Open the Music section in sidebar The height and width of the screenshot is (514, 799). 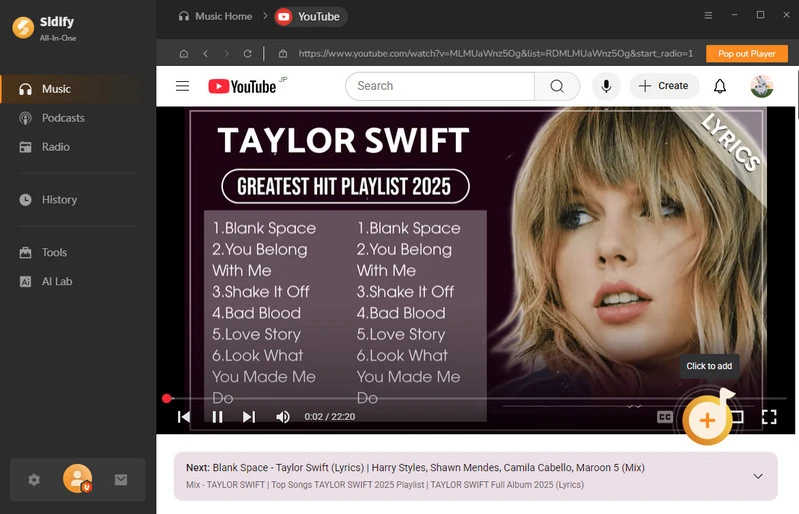point(70,89)
